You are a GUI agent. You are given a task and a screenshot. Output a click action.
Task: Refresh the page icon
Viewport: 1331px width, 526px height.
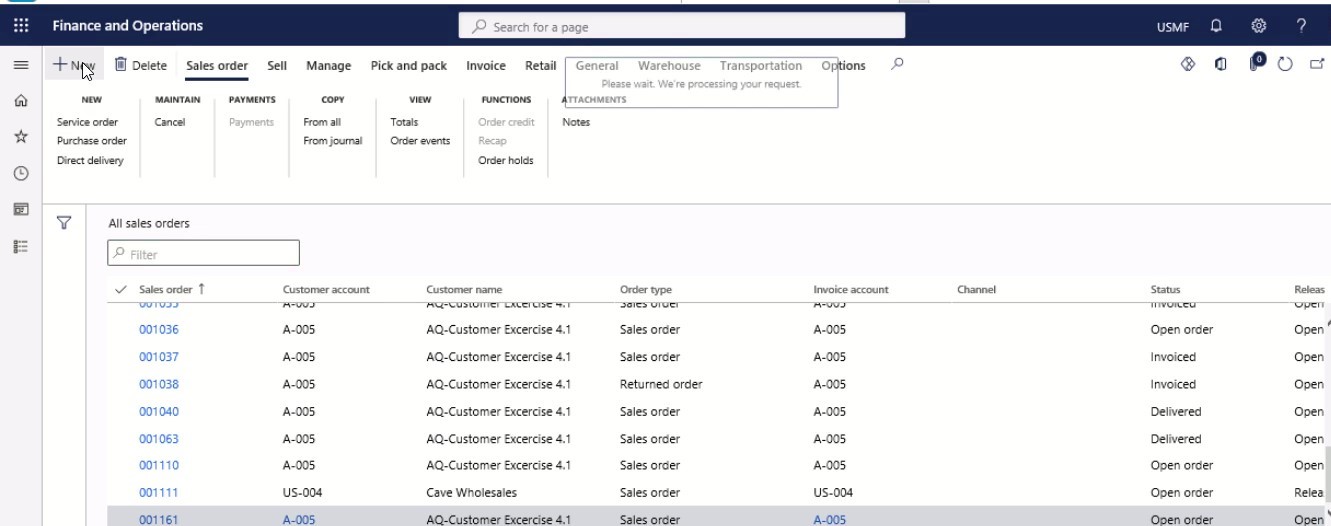pos(1286,64)
